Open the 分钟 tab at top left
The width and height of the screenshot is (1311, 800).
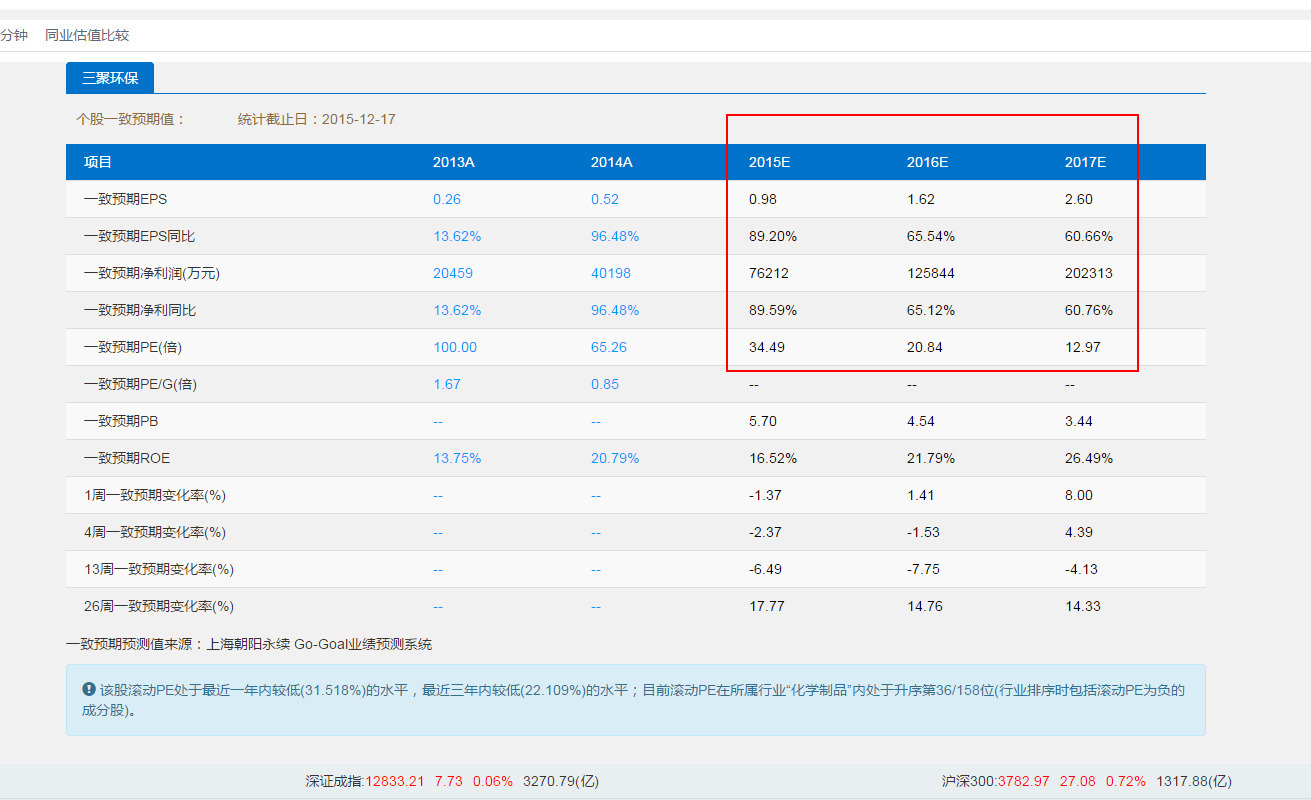pyautogui.click(x=13, y=36)
